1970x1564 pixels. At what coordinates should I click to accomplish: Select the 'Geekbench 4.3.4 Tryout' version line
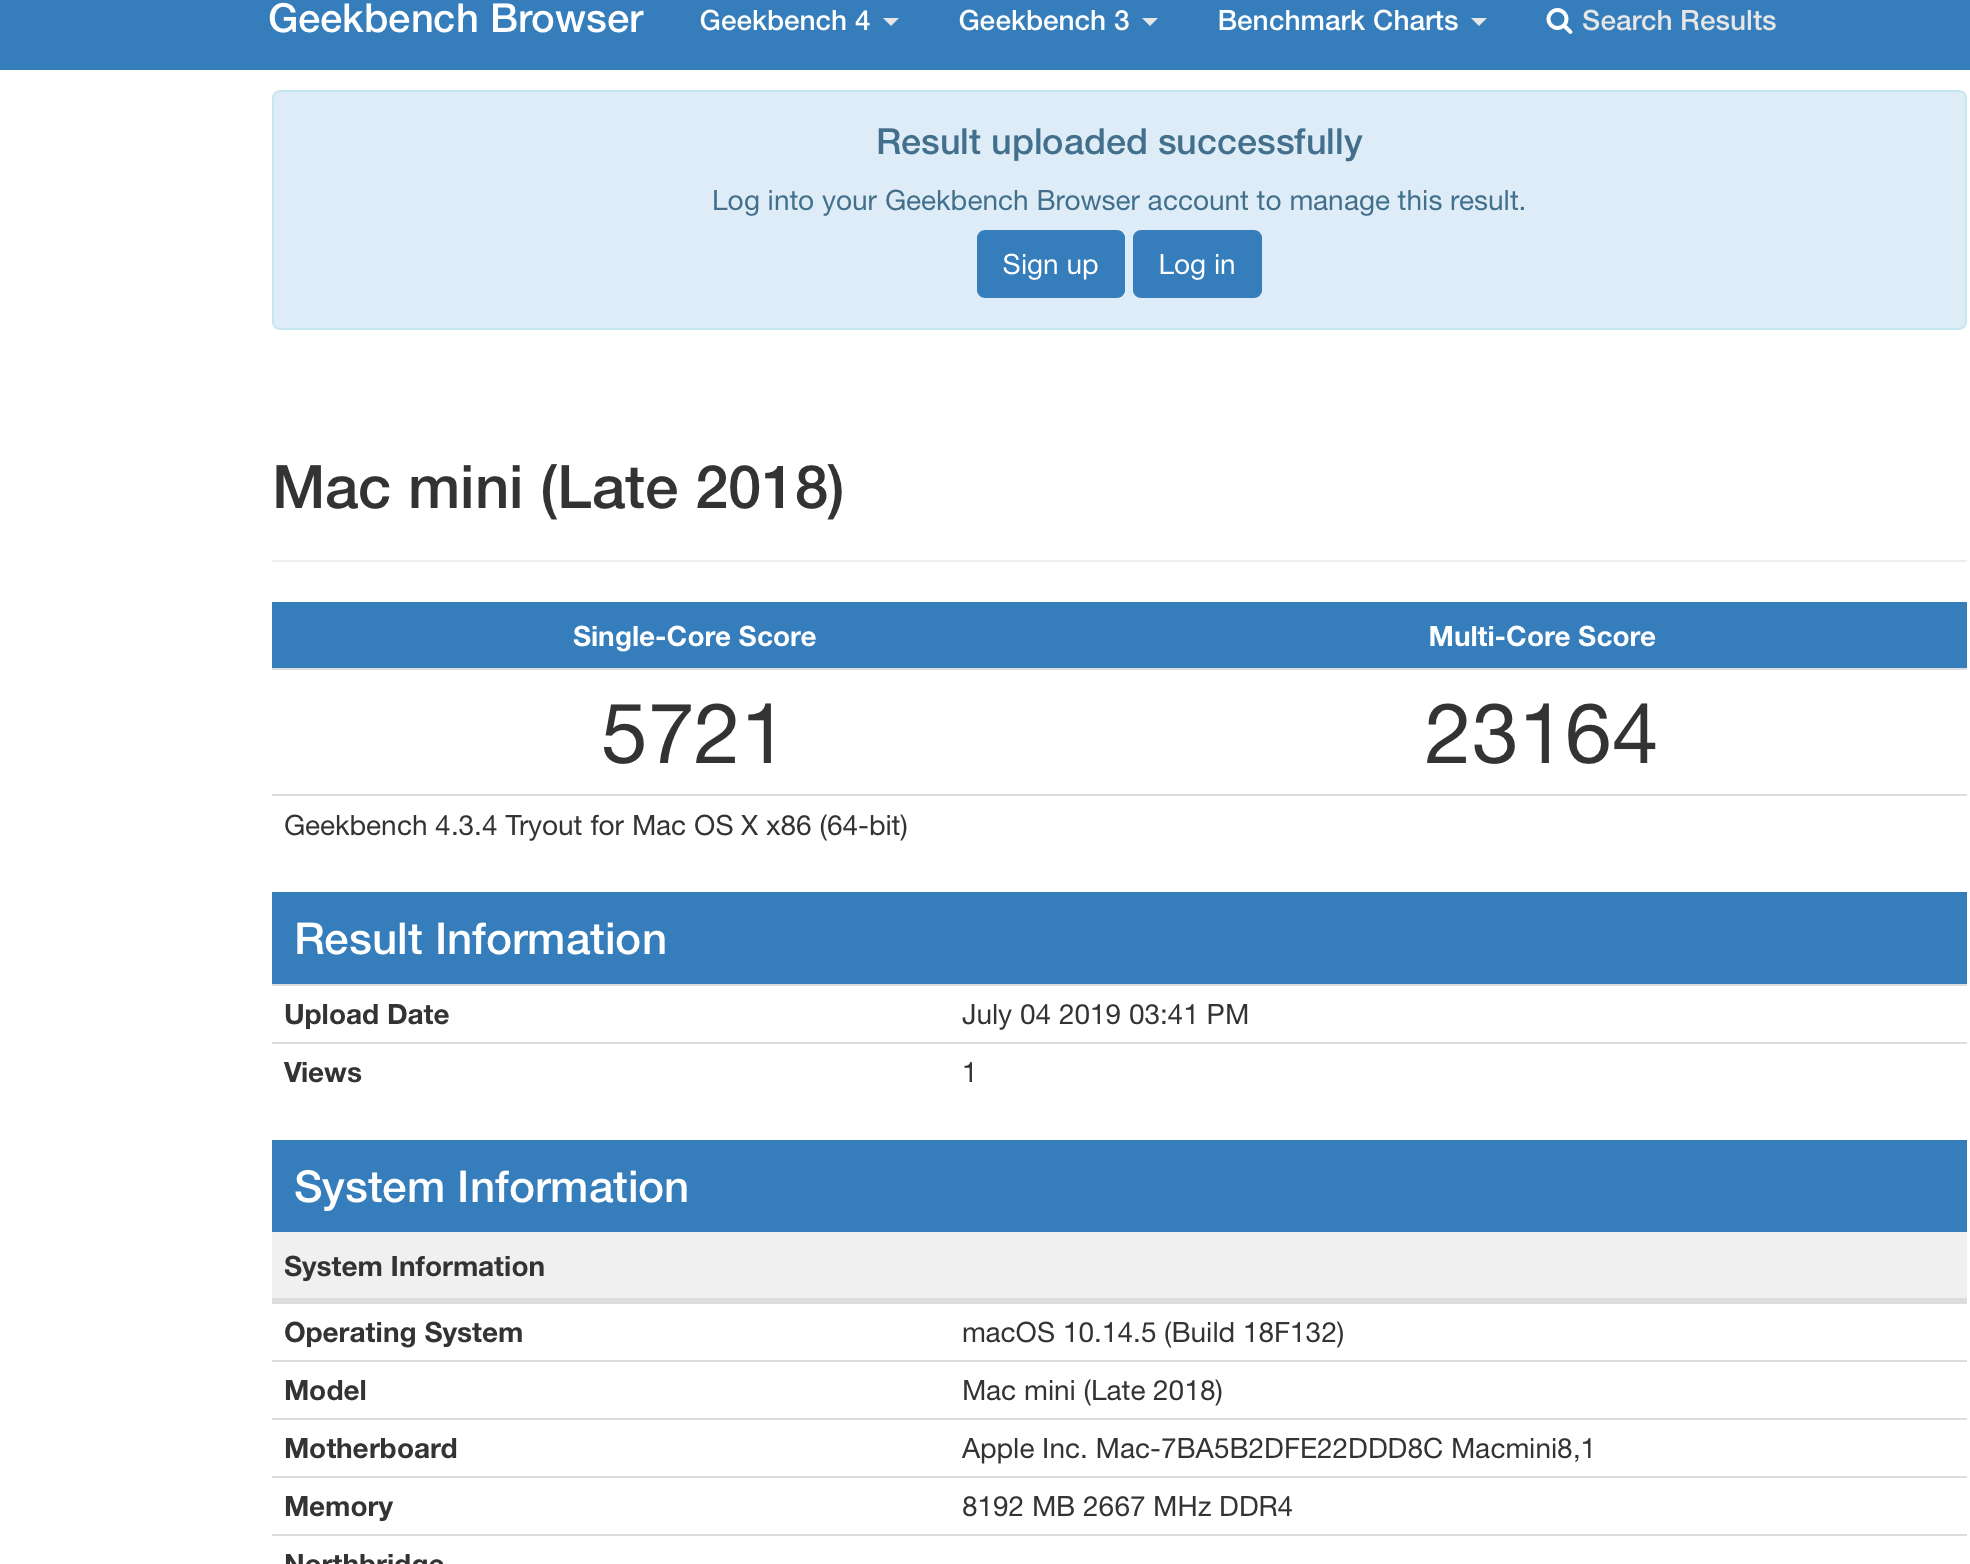click(596, 826)
